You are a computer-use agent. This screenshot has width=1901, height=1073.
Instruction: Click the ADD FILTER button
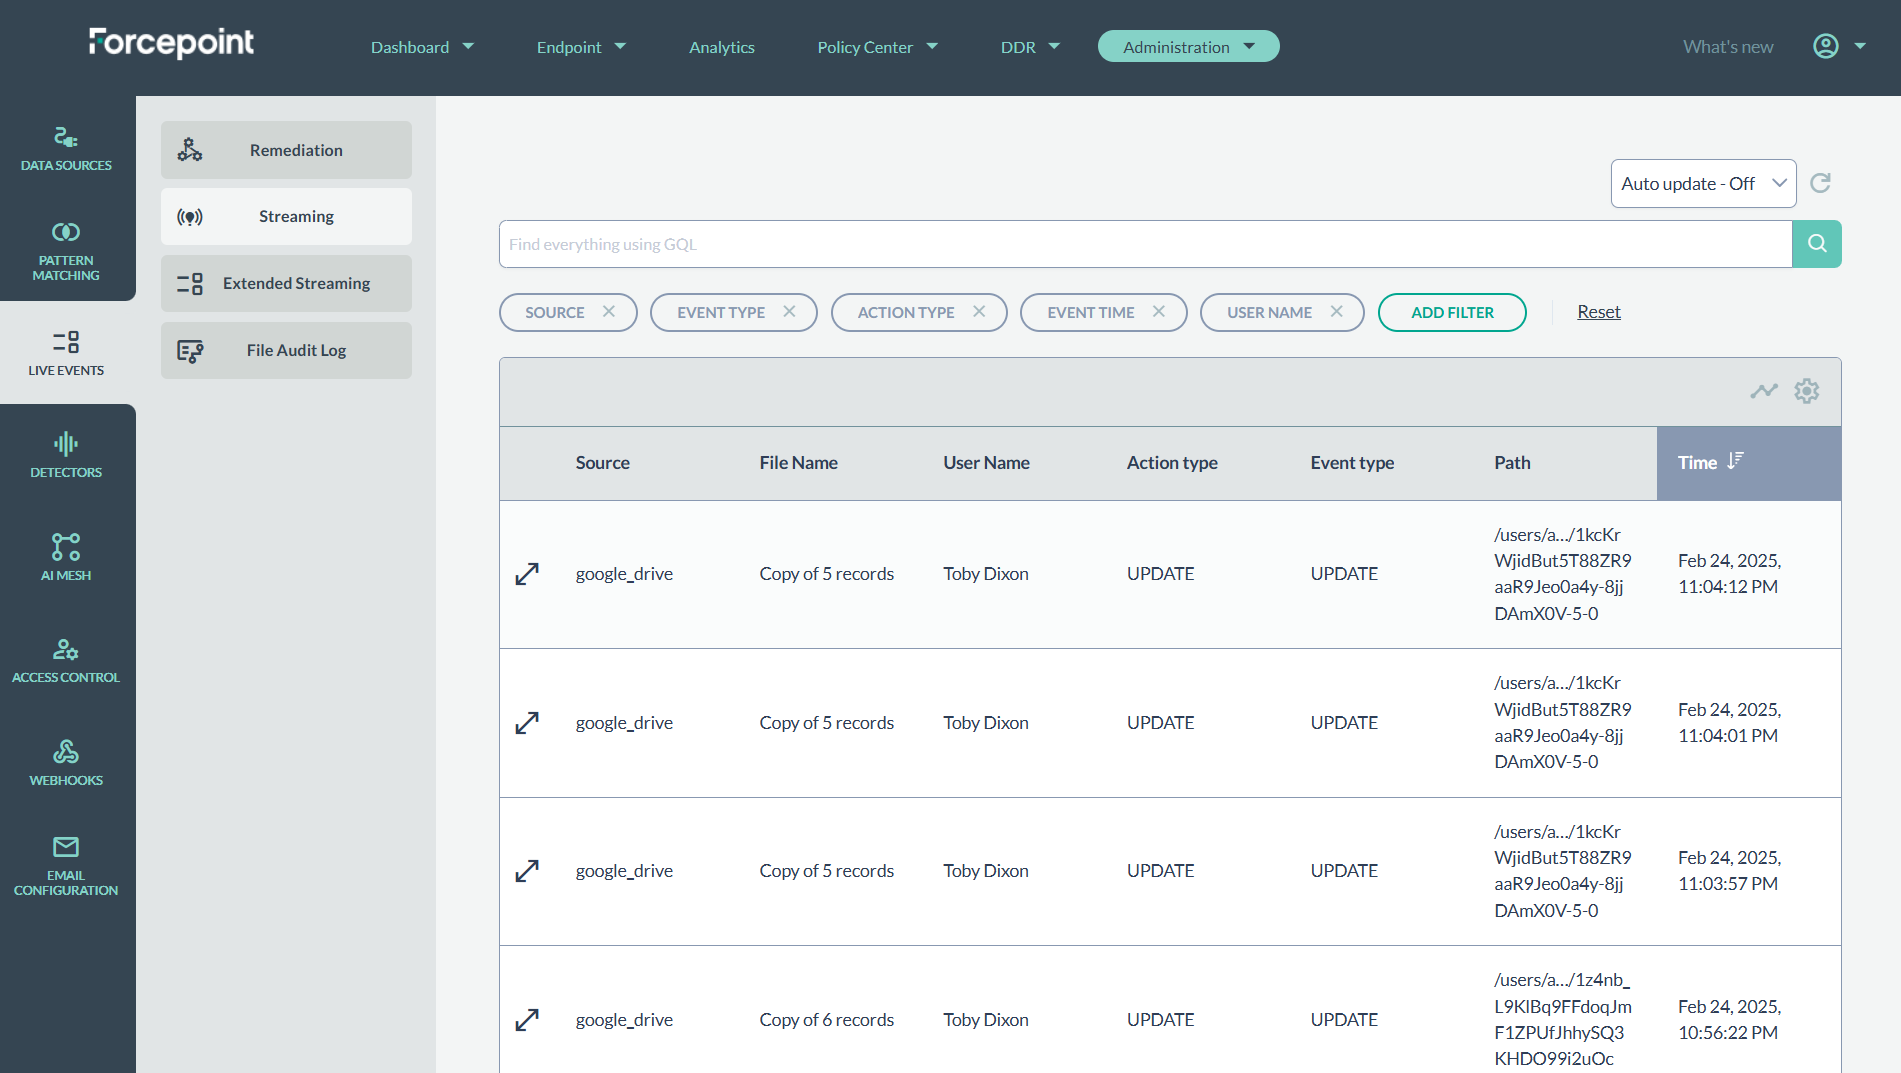click(x=1451, y=312)
